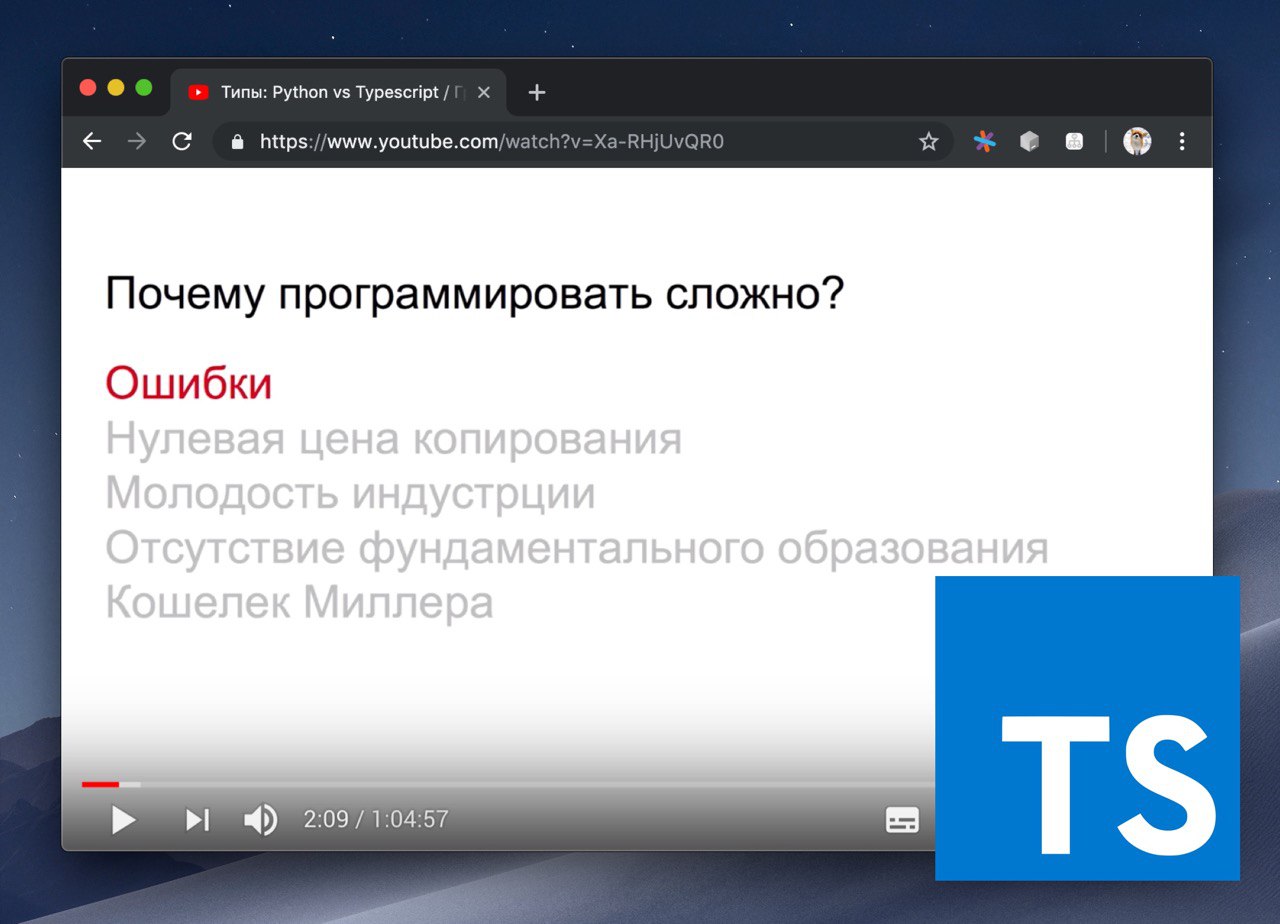Play the video
The image size is (1280, 924).
(x=123, y=820)
